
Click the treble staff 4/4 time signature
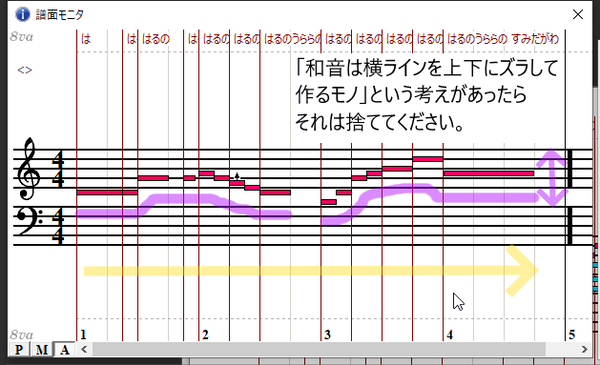[x=58, y=168]
